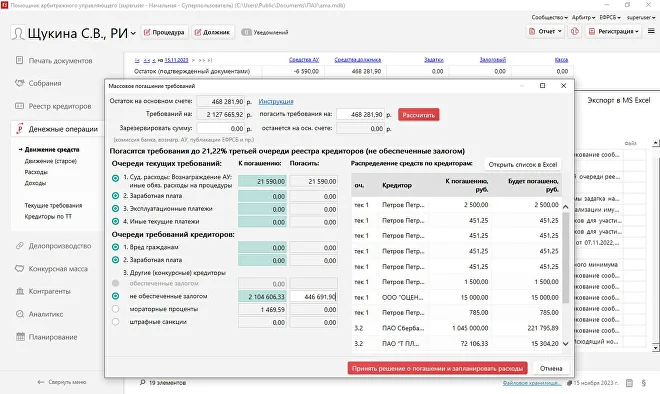Open the Инструкция link
660x394 pixels.
tap(276, 101)
